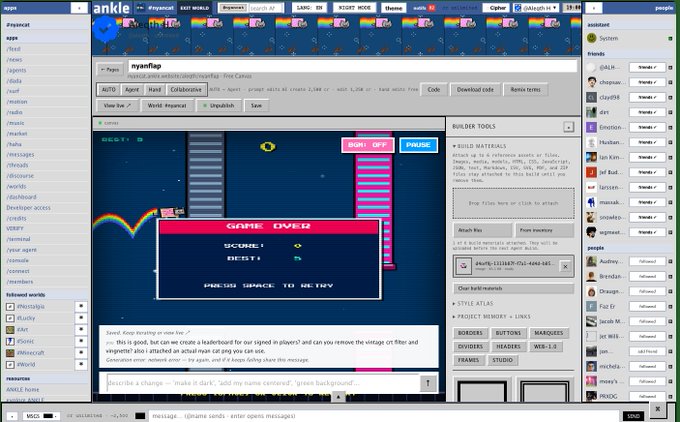The image size is (680, 422).
Task: Expand the PROJECT MEMORY + LINKS section
Action: click(491, 317)
